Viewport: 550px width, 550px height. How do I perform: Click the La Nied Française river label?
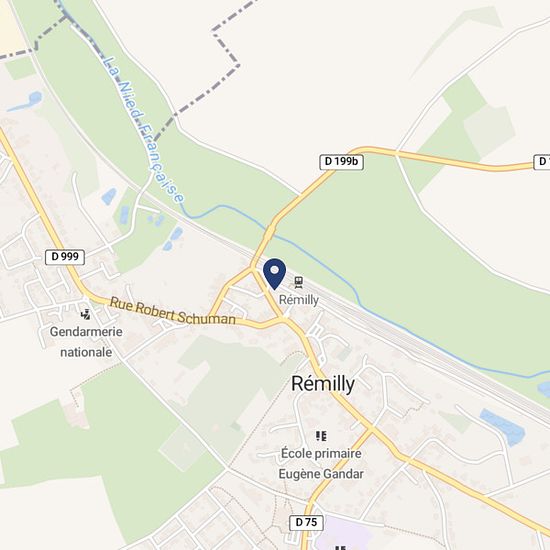click(144, 129)
